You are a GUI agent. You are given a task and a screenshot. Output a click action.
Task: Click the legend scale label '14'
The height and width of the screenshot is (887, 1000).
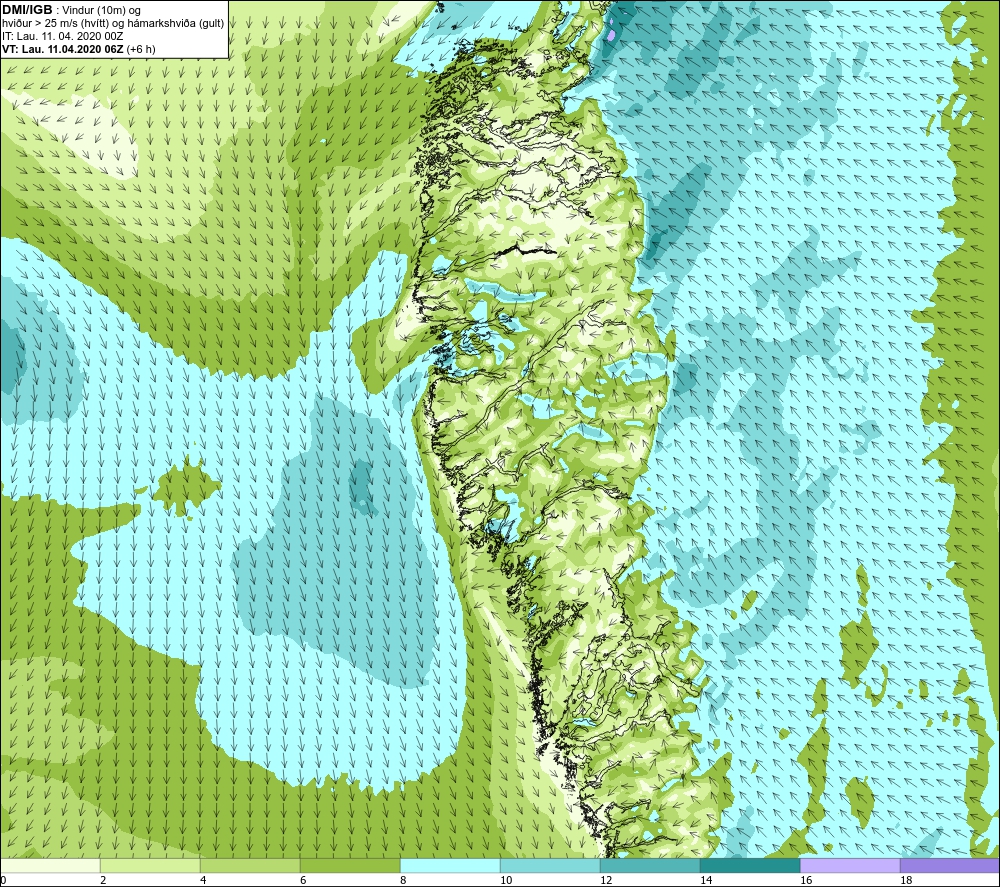pos(706,881)
